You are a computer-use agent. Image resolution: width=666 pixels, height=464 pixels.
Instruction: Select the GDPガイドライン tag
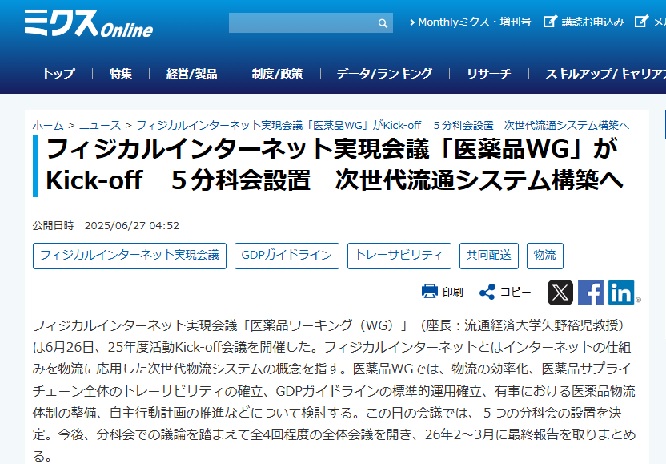click(x=286, y=255)
